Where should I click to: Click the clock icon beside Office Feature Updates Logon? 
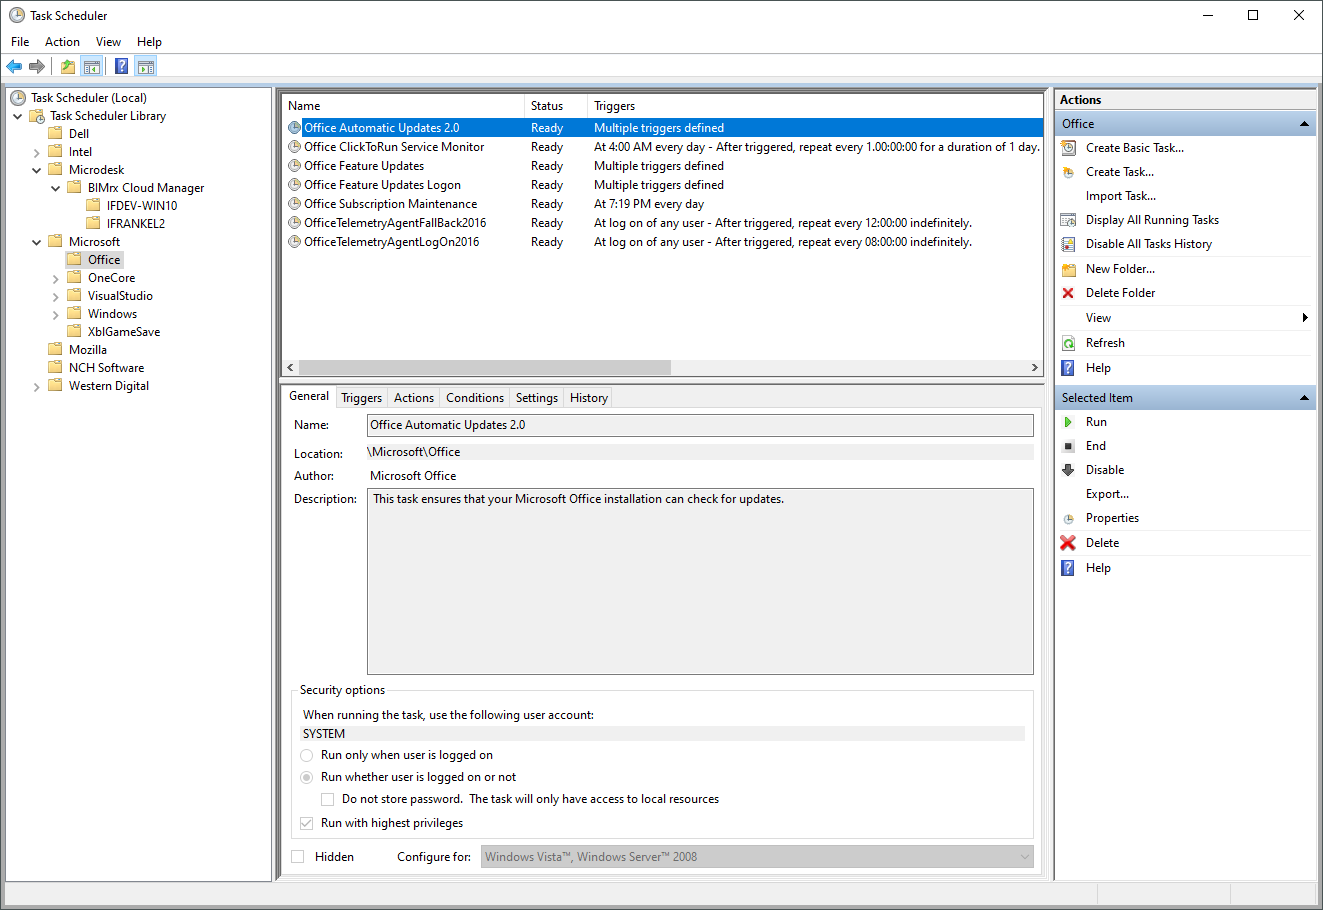click(294, 185)
